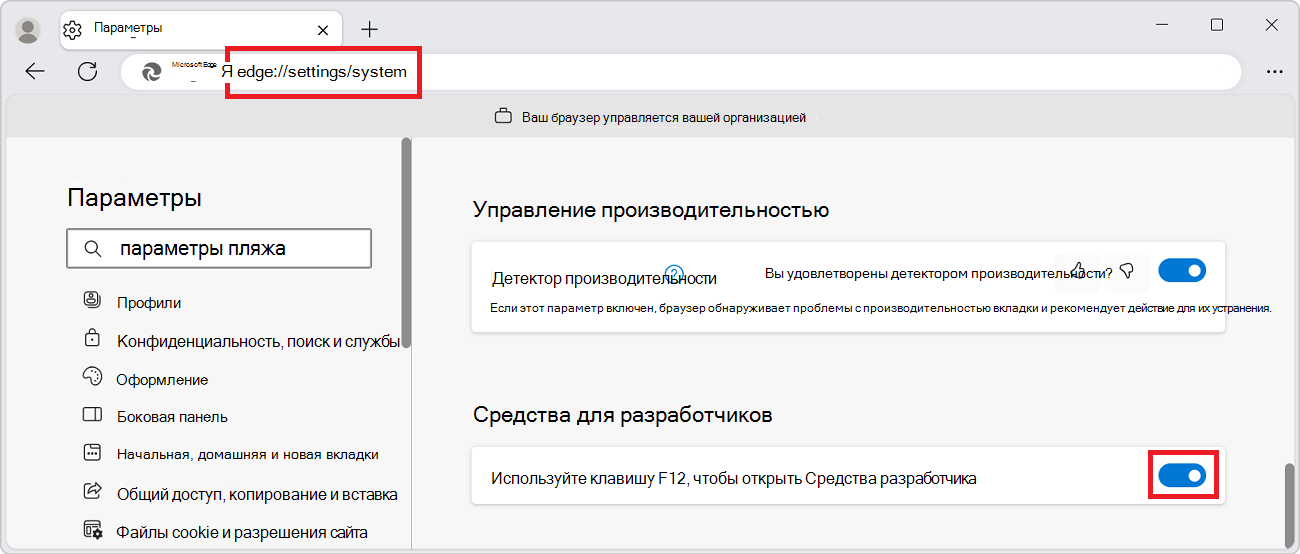The width and height of the screenshot is (1300, 554).
Task: Click the address bar with edge://settings/system
Action: coord(680,72)
